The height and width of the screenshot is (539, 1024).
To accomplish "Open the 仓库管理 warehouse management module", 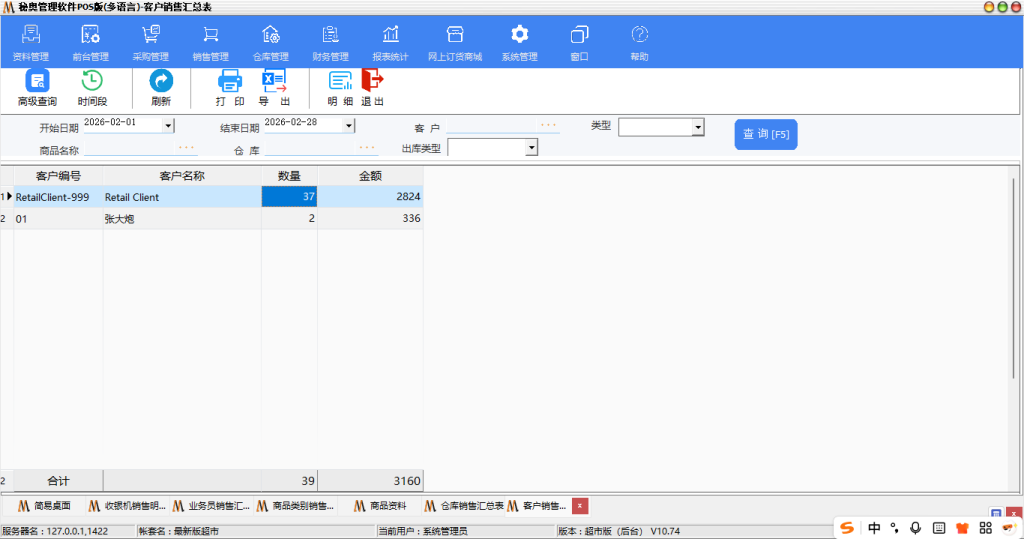I will point(270,43).
